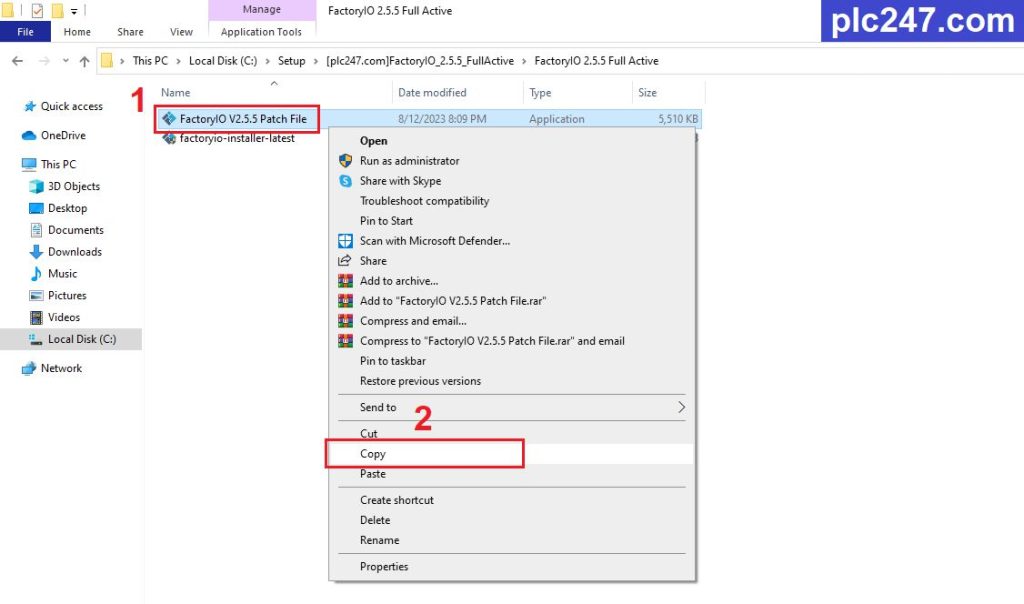Go up one folder level arrow
Image resolution: width=1024 pixels, height=604 pixels.
coord(84,61)
